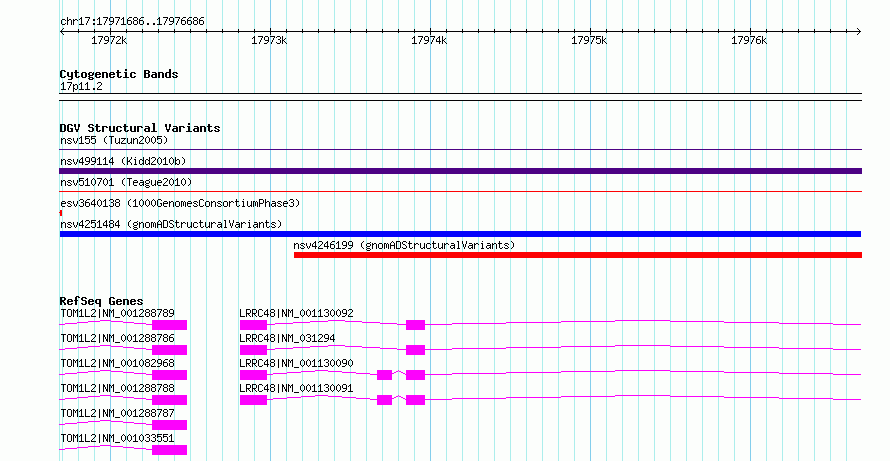The image size is (890, 461).
Task: Select the exon box of TOM1L2 NM_001033551
Action: click(x=170, y=450)
